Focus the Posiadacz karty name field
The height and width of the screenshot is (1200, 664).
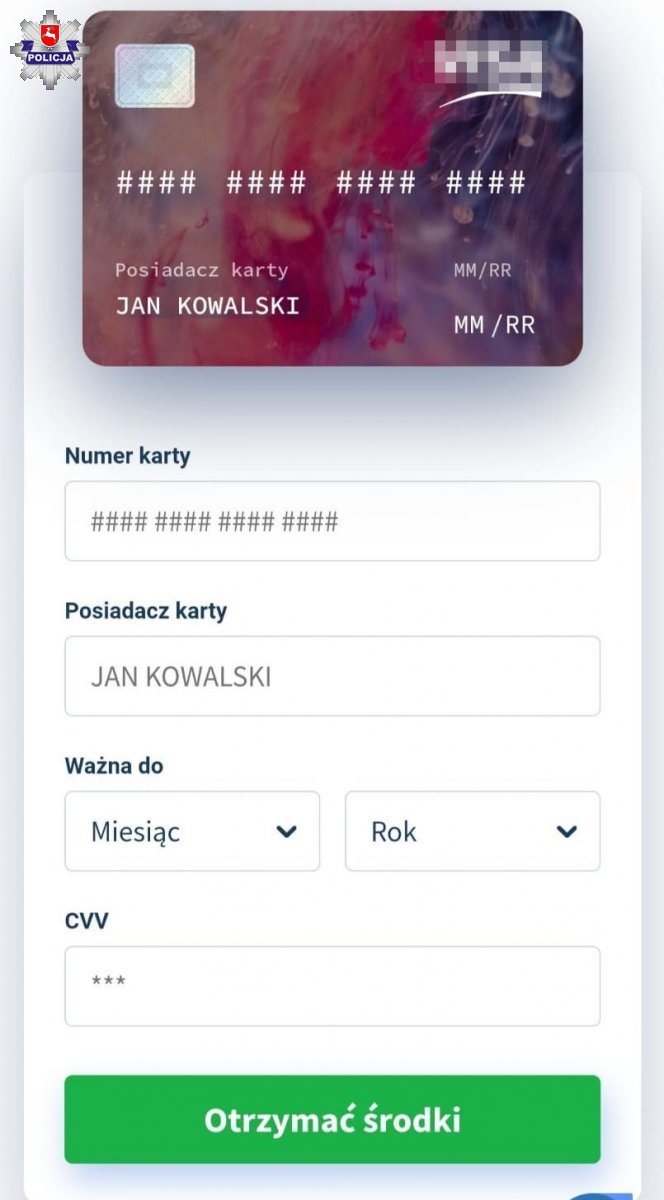[x=332, y=676]
